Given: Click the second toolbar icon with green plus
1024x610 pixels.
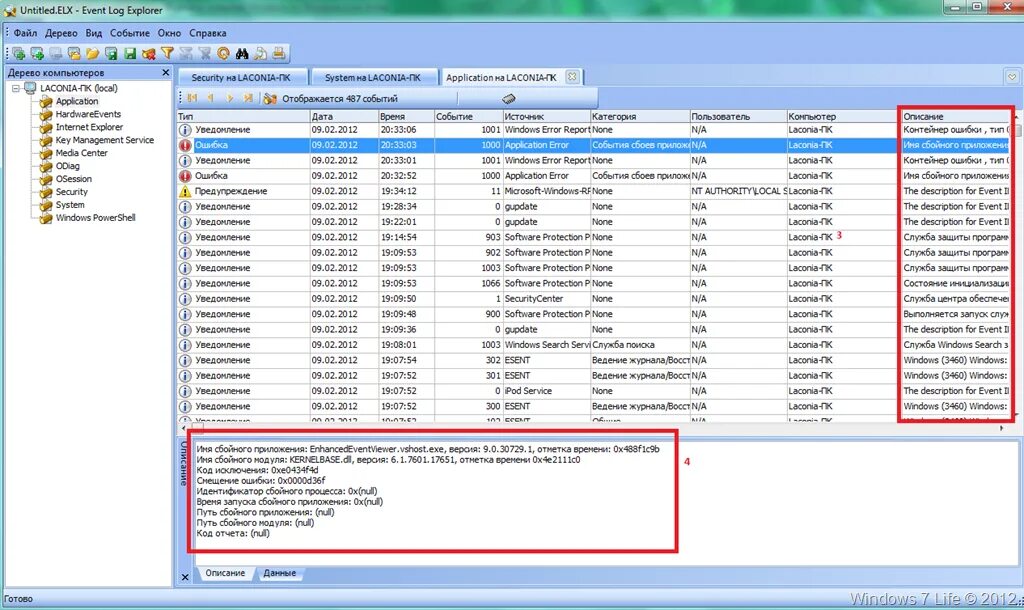Looking at the screenshot, I should (x=37, y=54).
